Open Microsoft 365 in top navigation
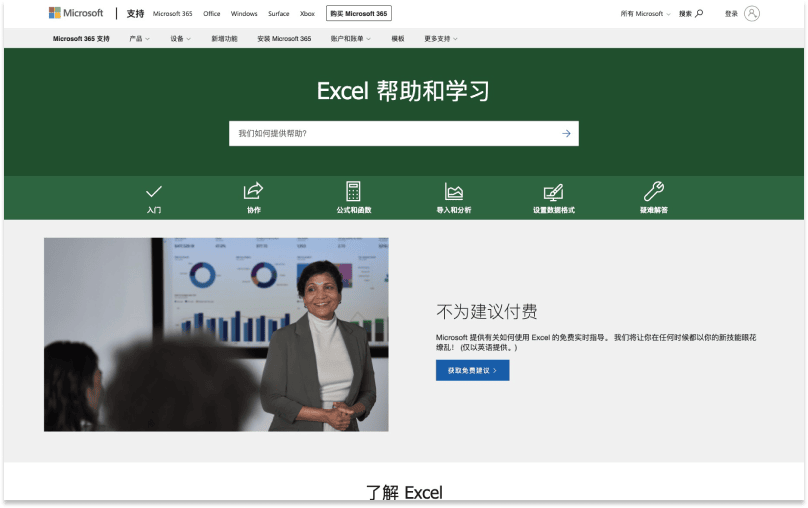Screen dimensions: 808x508 point(173,14)
